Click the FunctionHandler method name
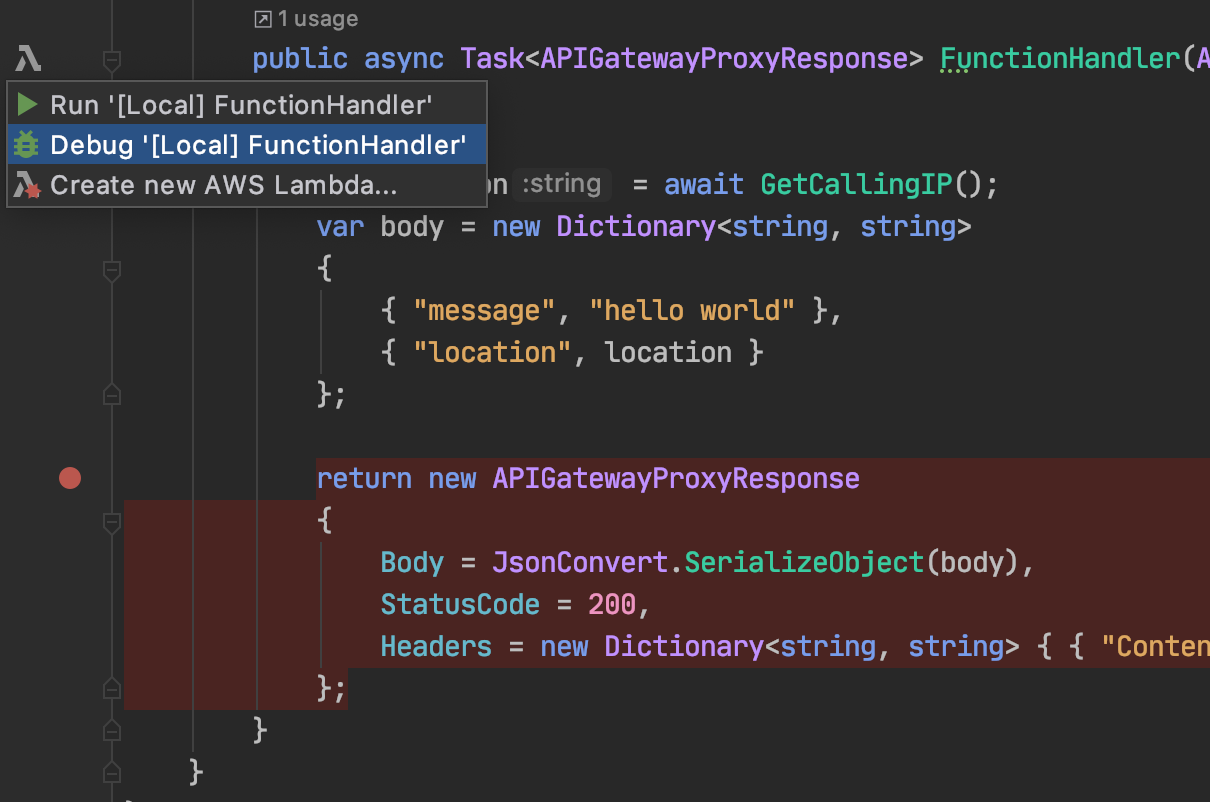The image size is (1210, 802). 1060,59
